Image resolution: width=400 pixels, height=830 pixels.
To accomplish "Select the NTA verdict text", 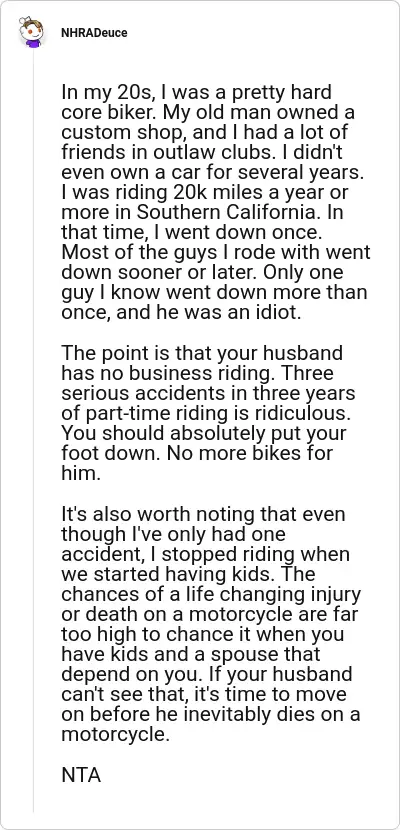I will point(81,775).
